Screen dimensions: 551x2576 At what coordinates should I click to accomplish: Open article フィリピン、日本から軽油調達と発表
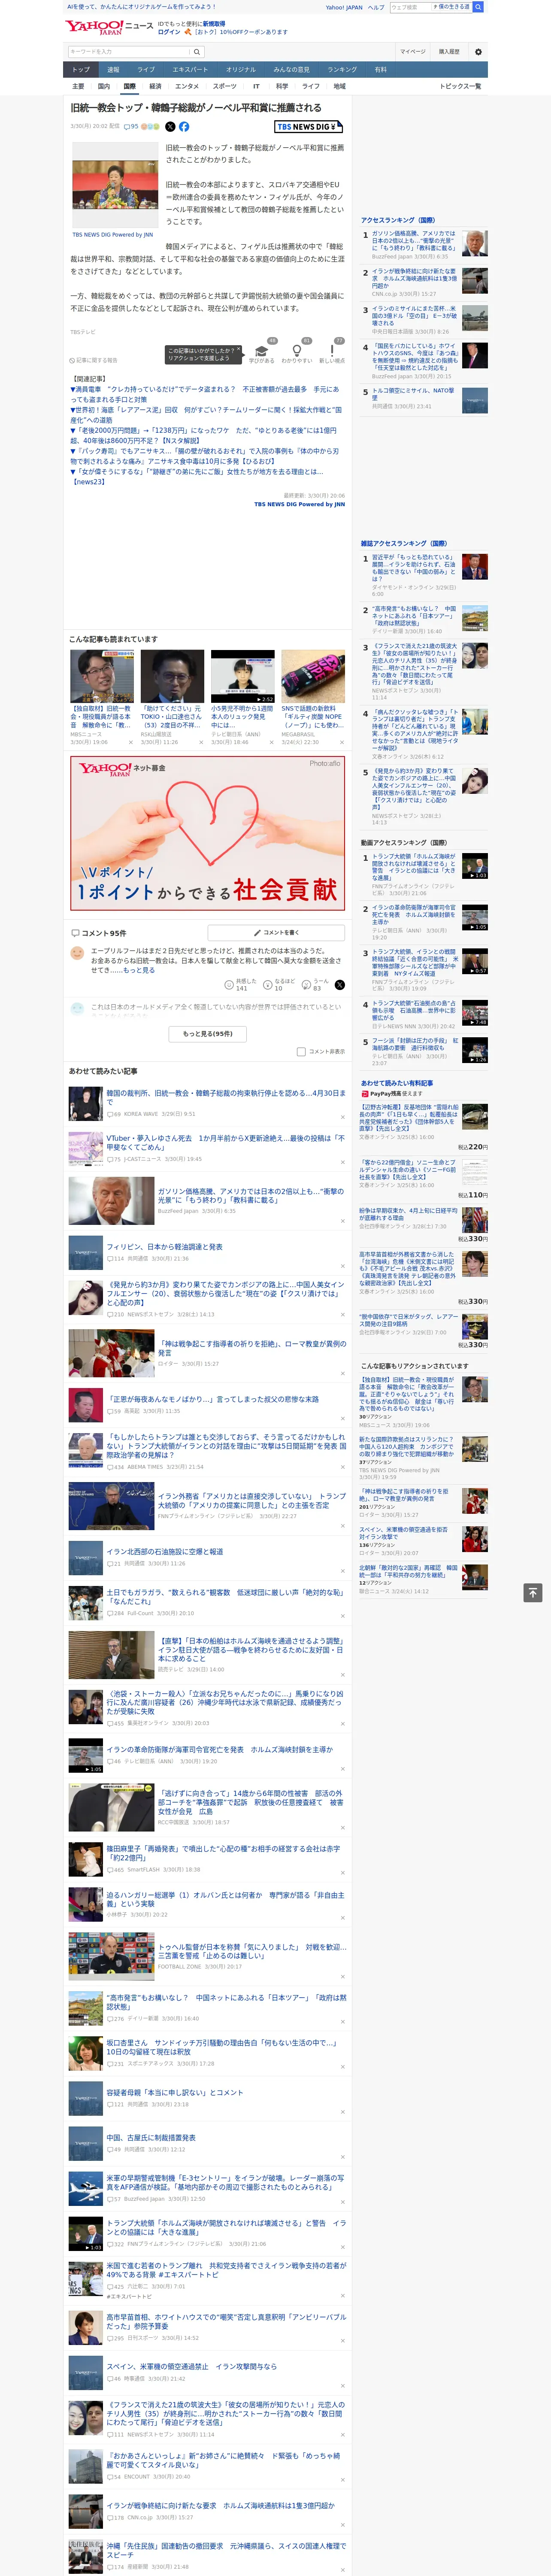(x=165, y=1247)
